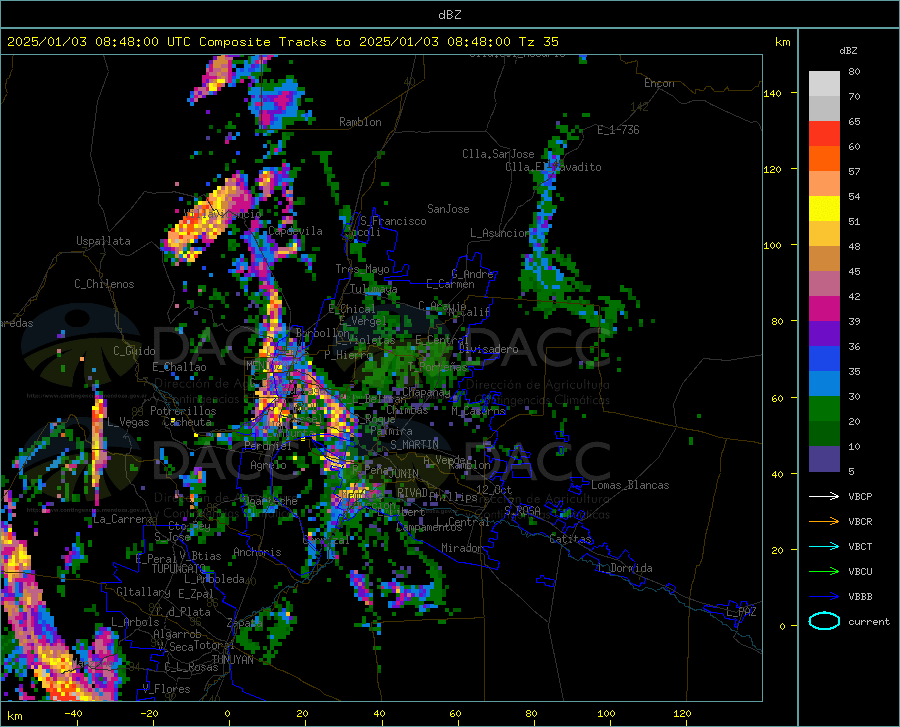Click the 12_Oct place label
900x727 pixels.
pos(494,489)
